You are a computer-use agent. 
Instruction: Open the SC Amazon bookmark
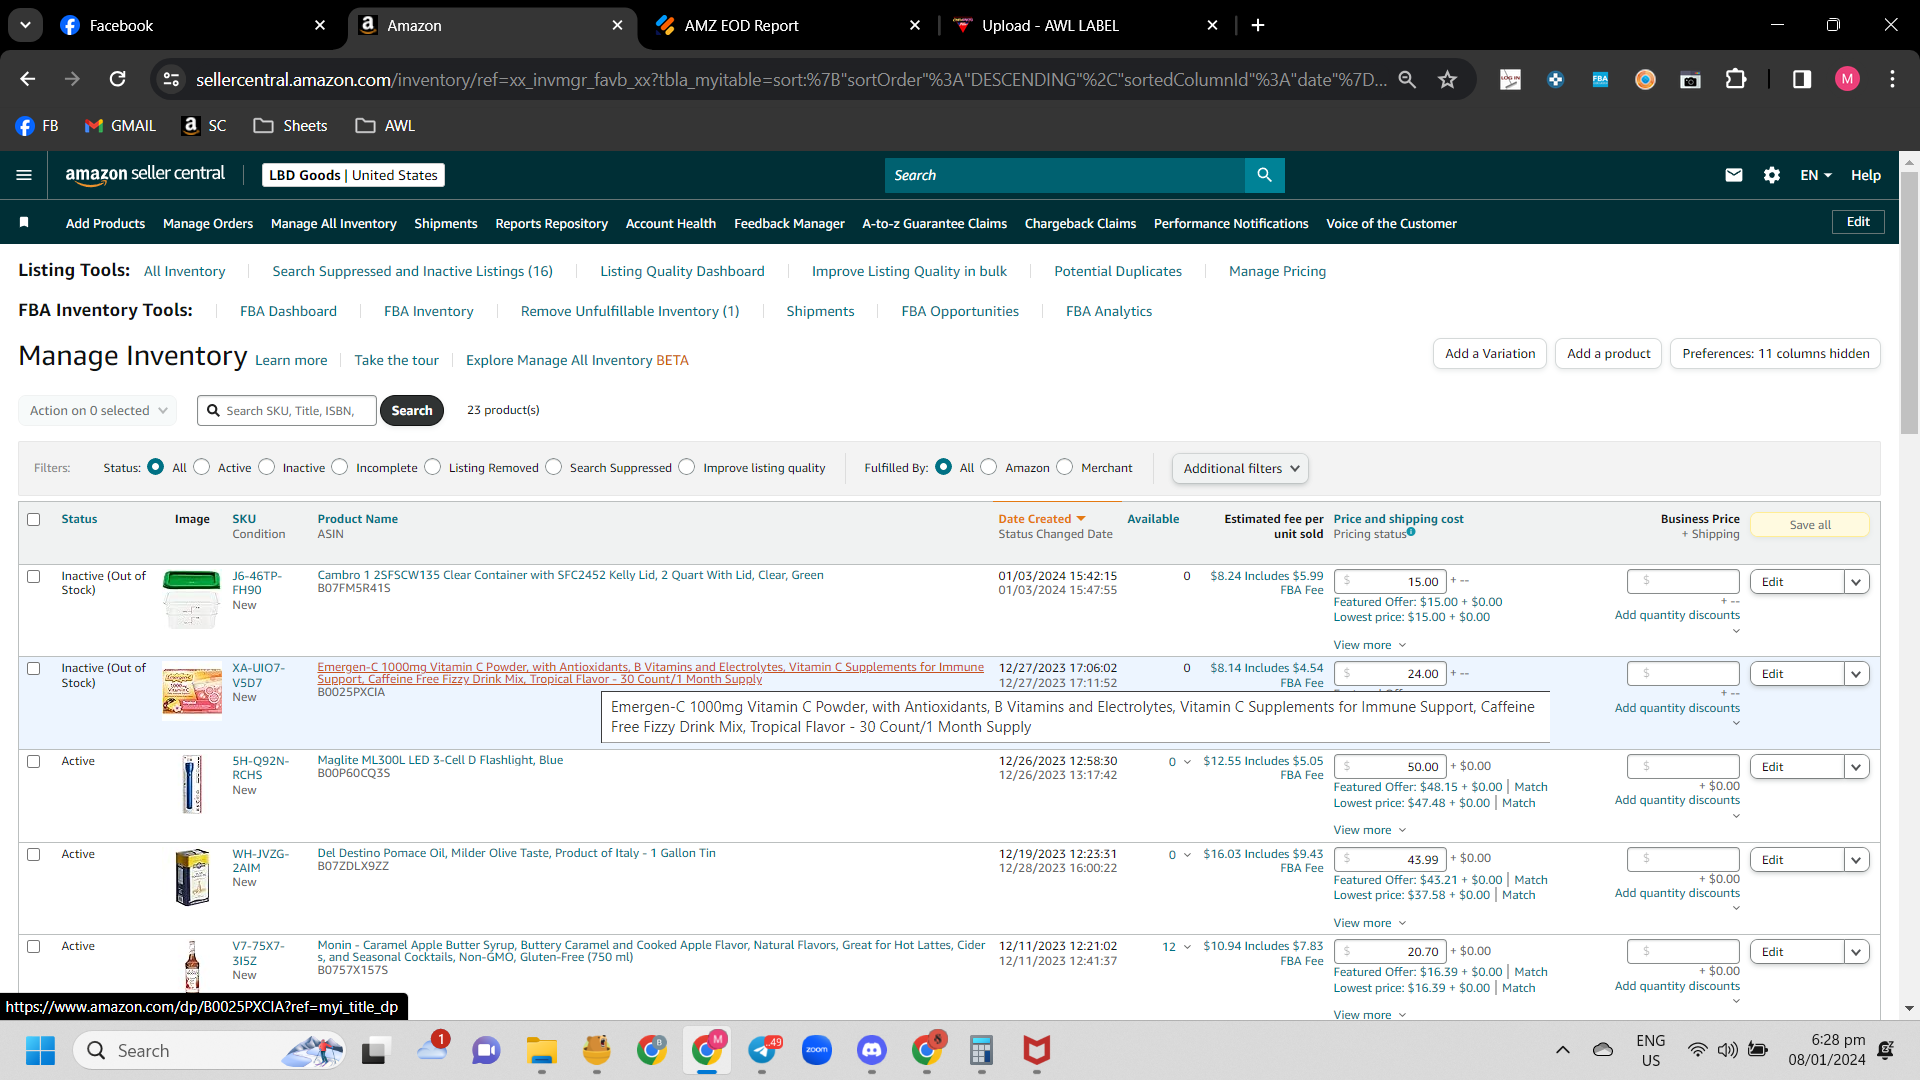click(x=204, y=125)
